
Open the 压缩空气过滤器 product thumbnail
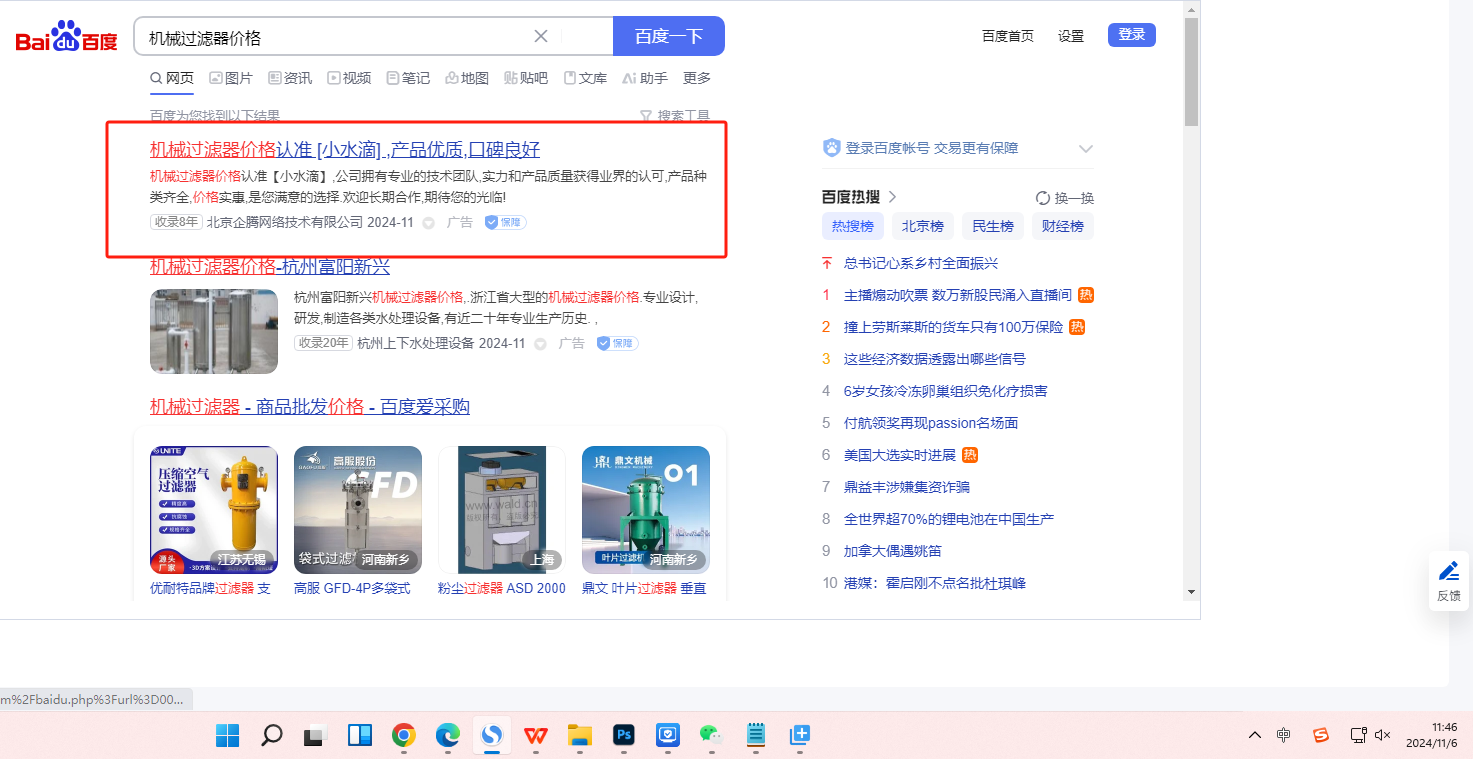[214, 510]
